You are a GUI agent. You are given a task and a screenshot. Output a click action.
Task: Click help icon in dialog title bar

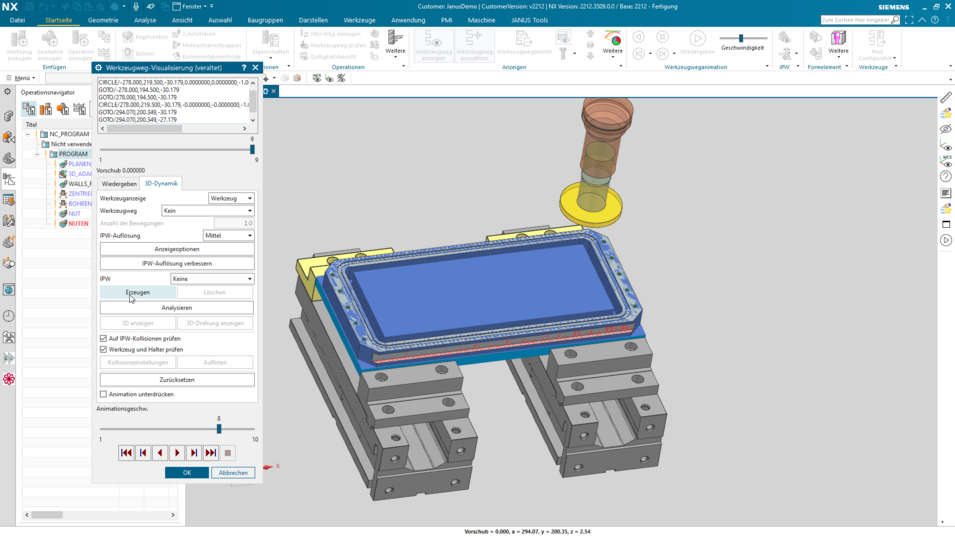[x=244, y=68]
